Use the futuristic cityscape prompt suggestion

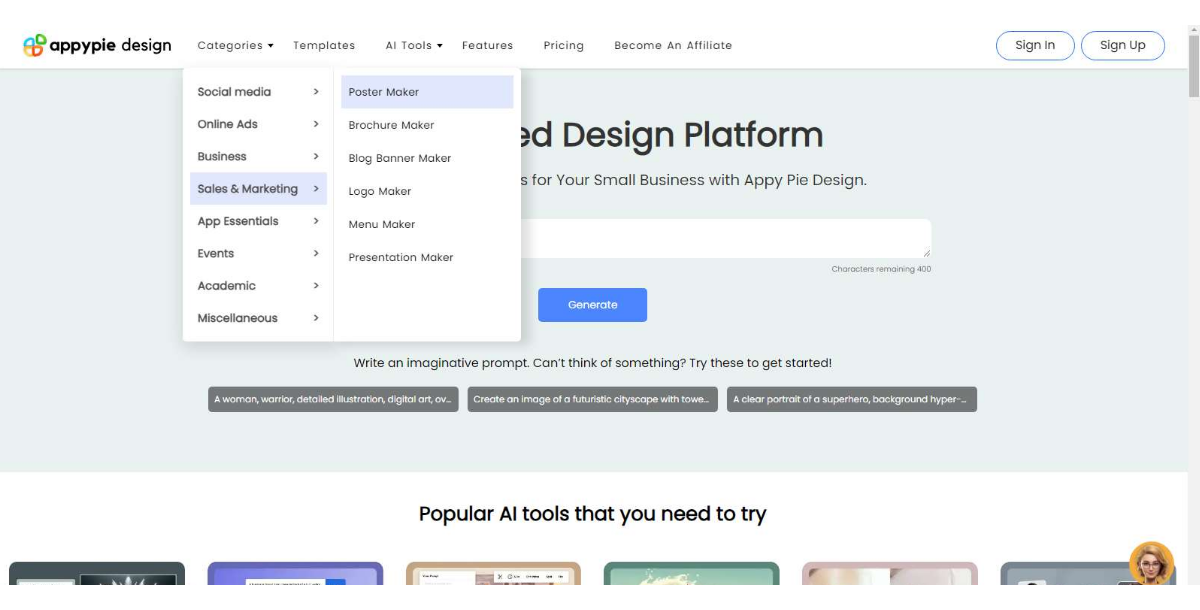592,399
